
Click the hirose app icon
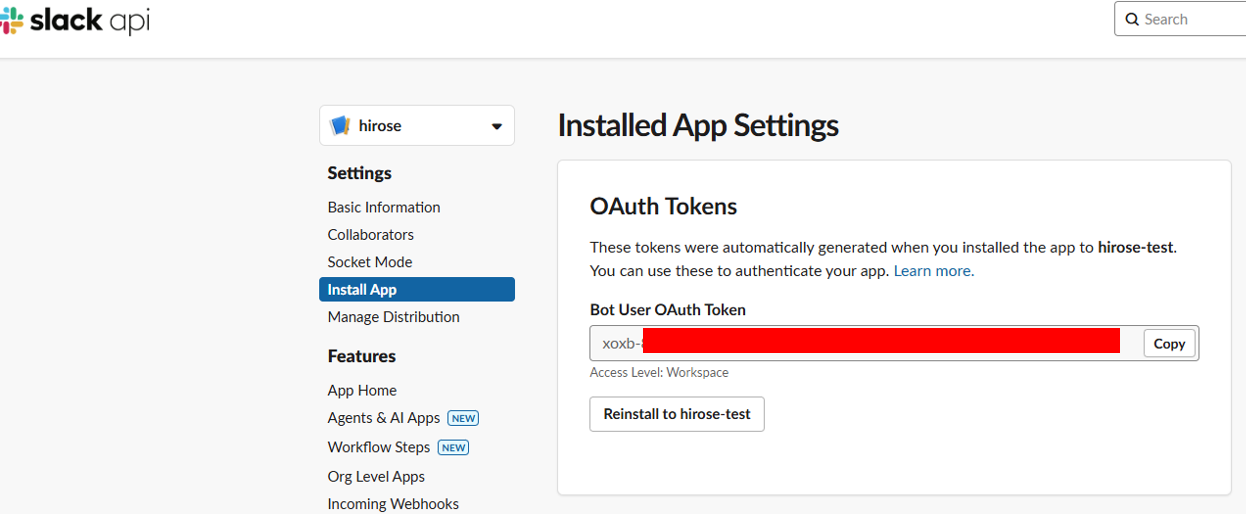click(x=340, y=126)
